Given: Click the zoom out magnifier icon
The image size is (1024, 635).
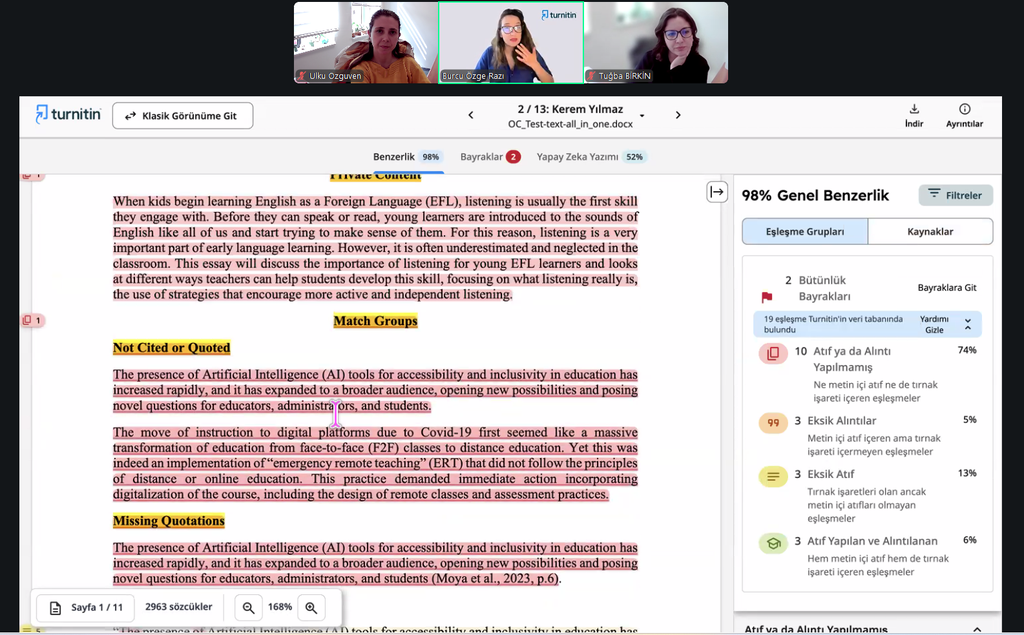Looking at the screenshot, I should click(248, 607).
